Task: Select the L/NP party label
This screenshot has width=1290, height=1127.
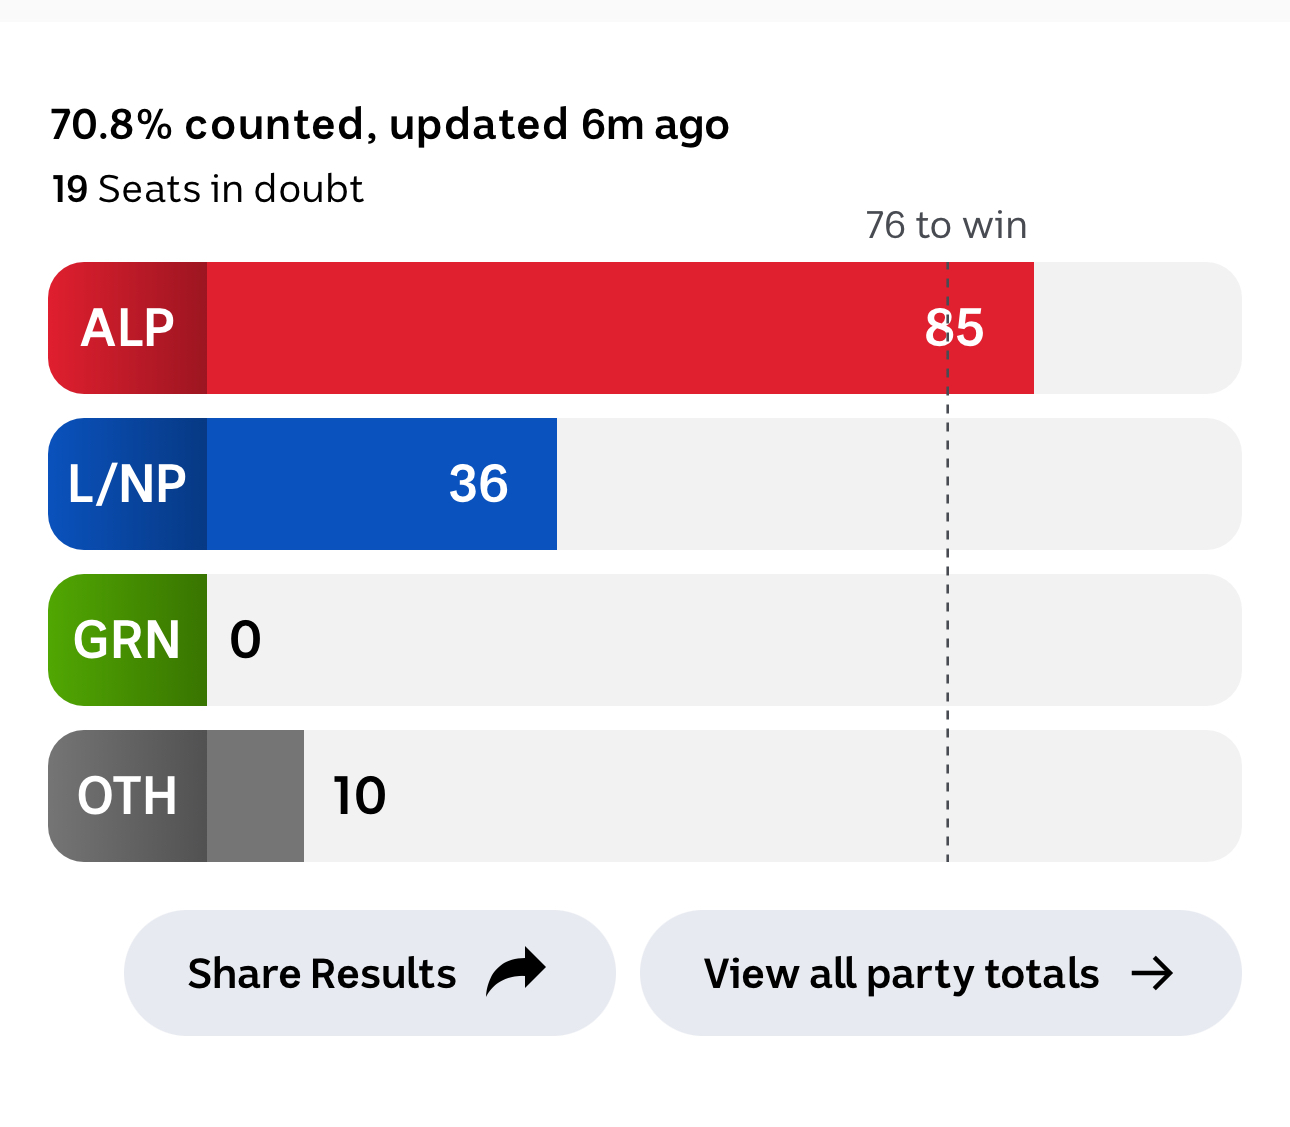Action: (127, 484)
